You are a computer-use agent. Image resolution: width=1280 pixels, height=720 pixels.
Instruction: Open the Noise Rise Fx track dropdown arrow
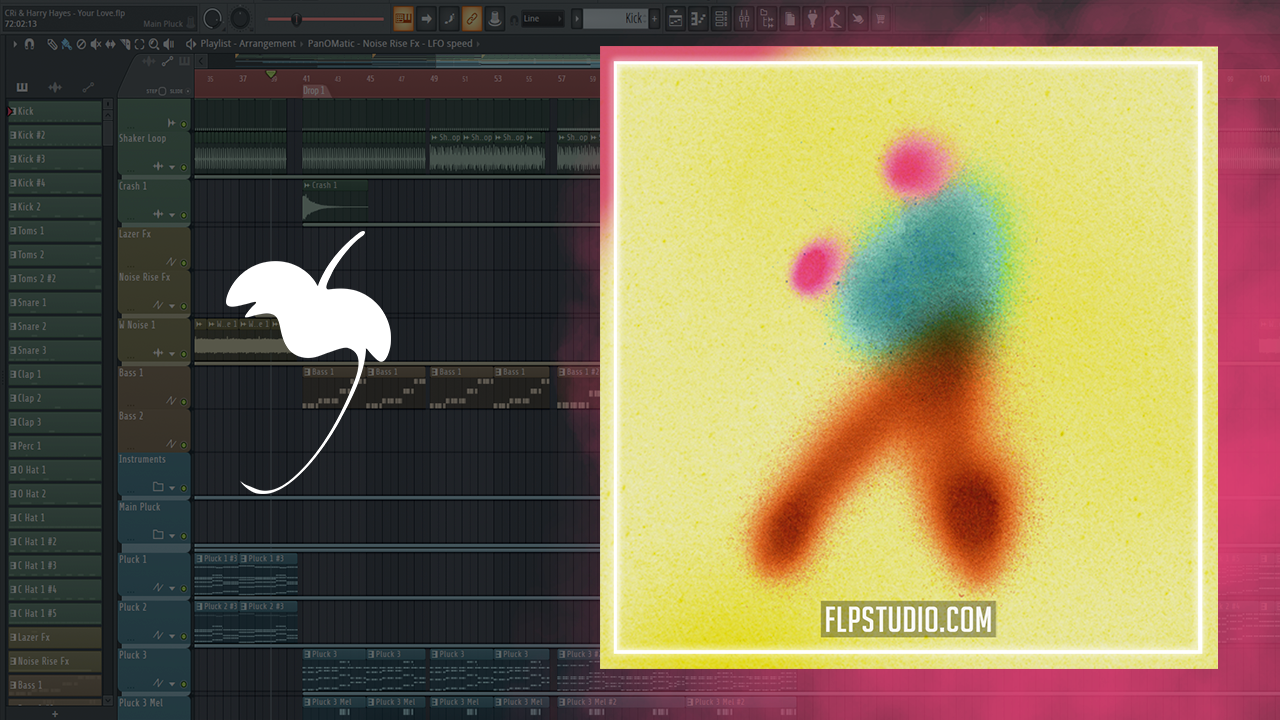172,305
